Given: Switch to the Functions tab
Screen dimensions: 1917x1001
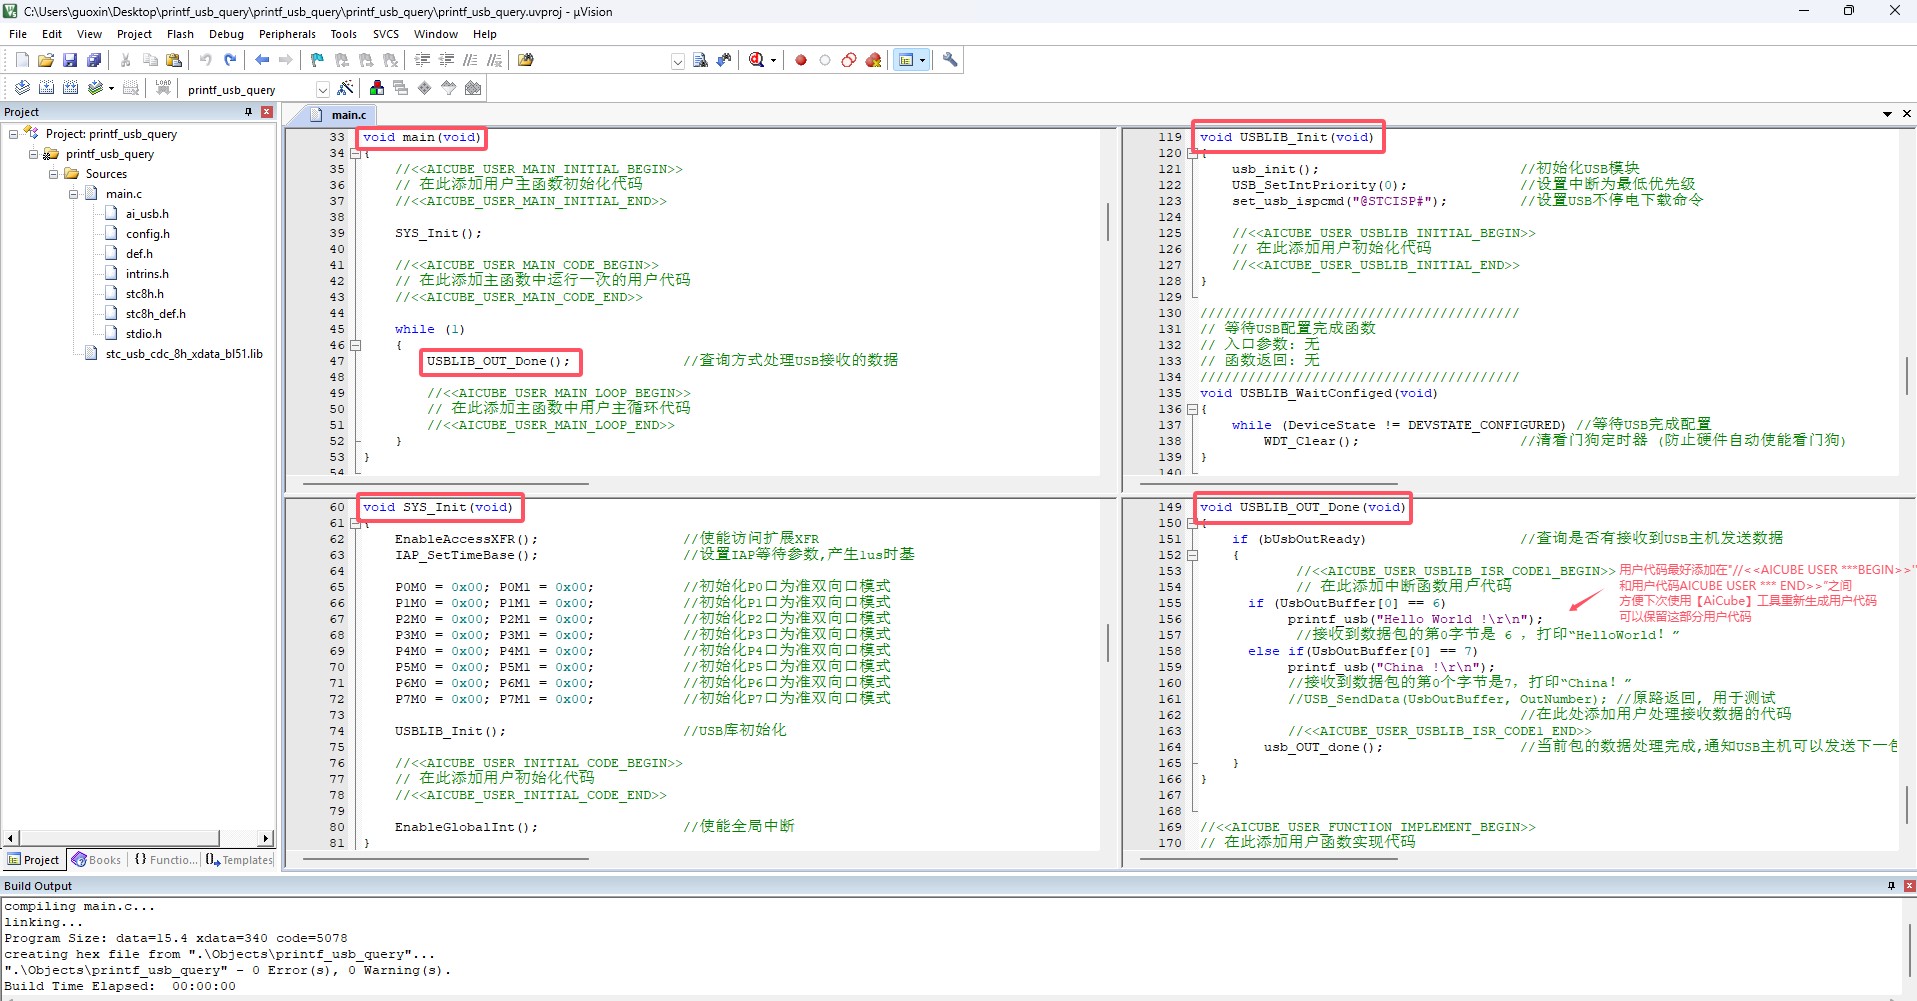Looking at the screenshot, I should click(166, 860).
